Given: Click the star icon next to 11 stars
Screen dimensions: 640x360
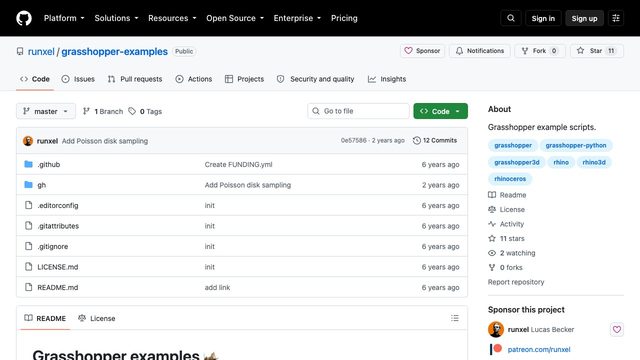Looking at the screenshot, I should [x=492, y=238].
